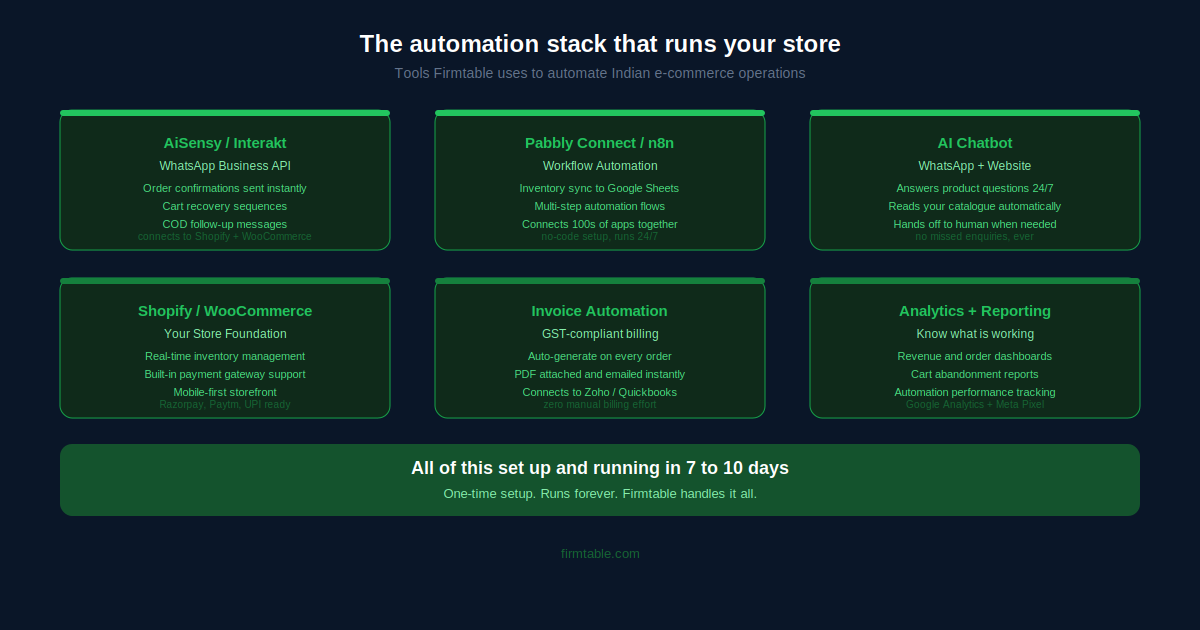Click 'Real-time inventory management' line
This screenshot has width=1200, height=630.
[225, 356]
